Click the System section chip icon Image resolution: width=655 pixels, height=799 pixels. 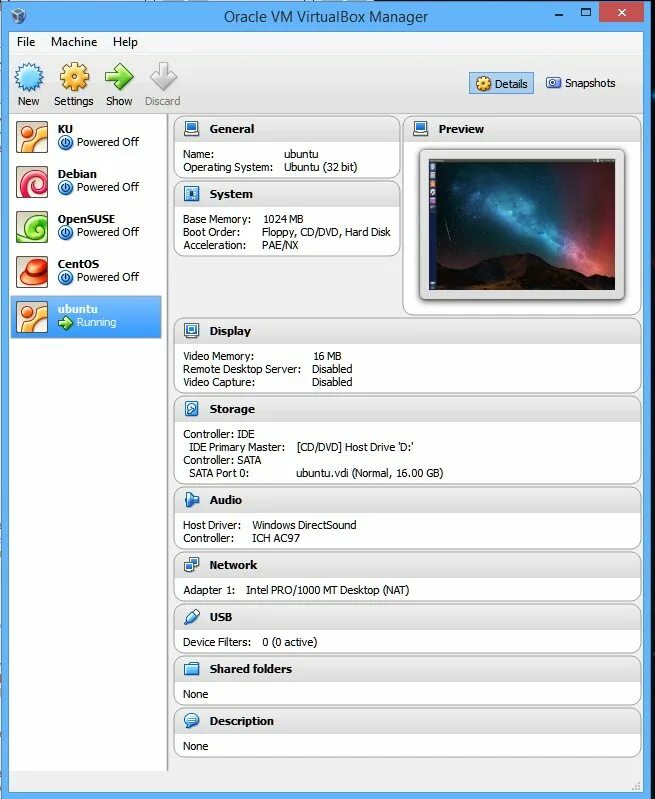click(x=192, y=194)
